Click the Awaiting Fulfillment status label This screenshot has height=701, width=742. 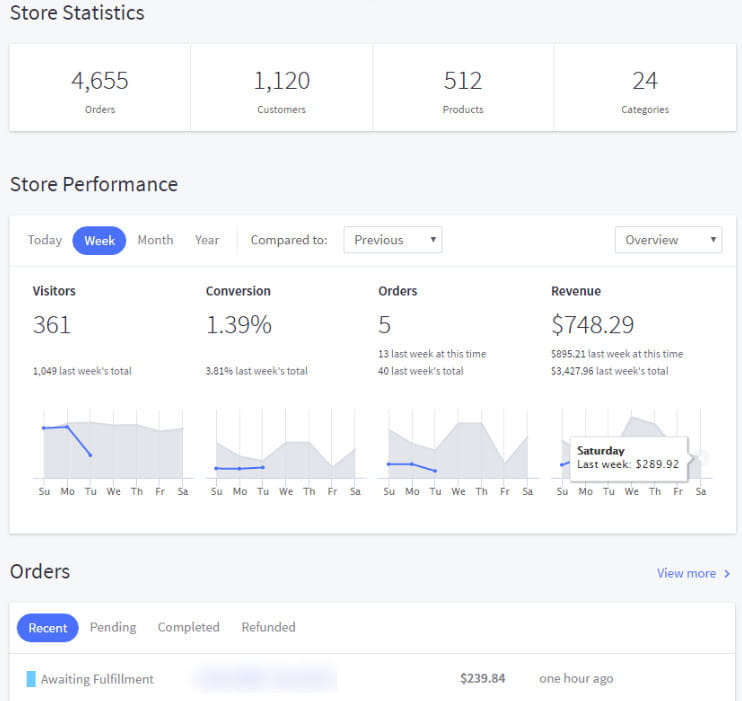pos(97,679)
